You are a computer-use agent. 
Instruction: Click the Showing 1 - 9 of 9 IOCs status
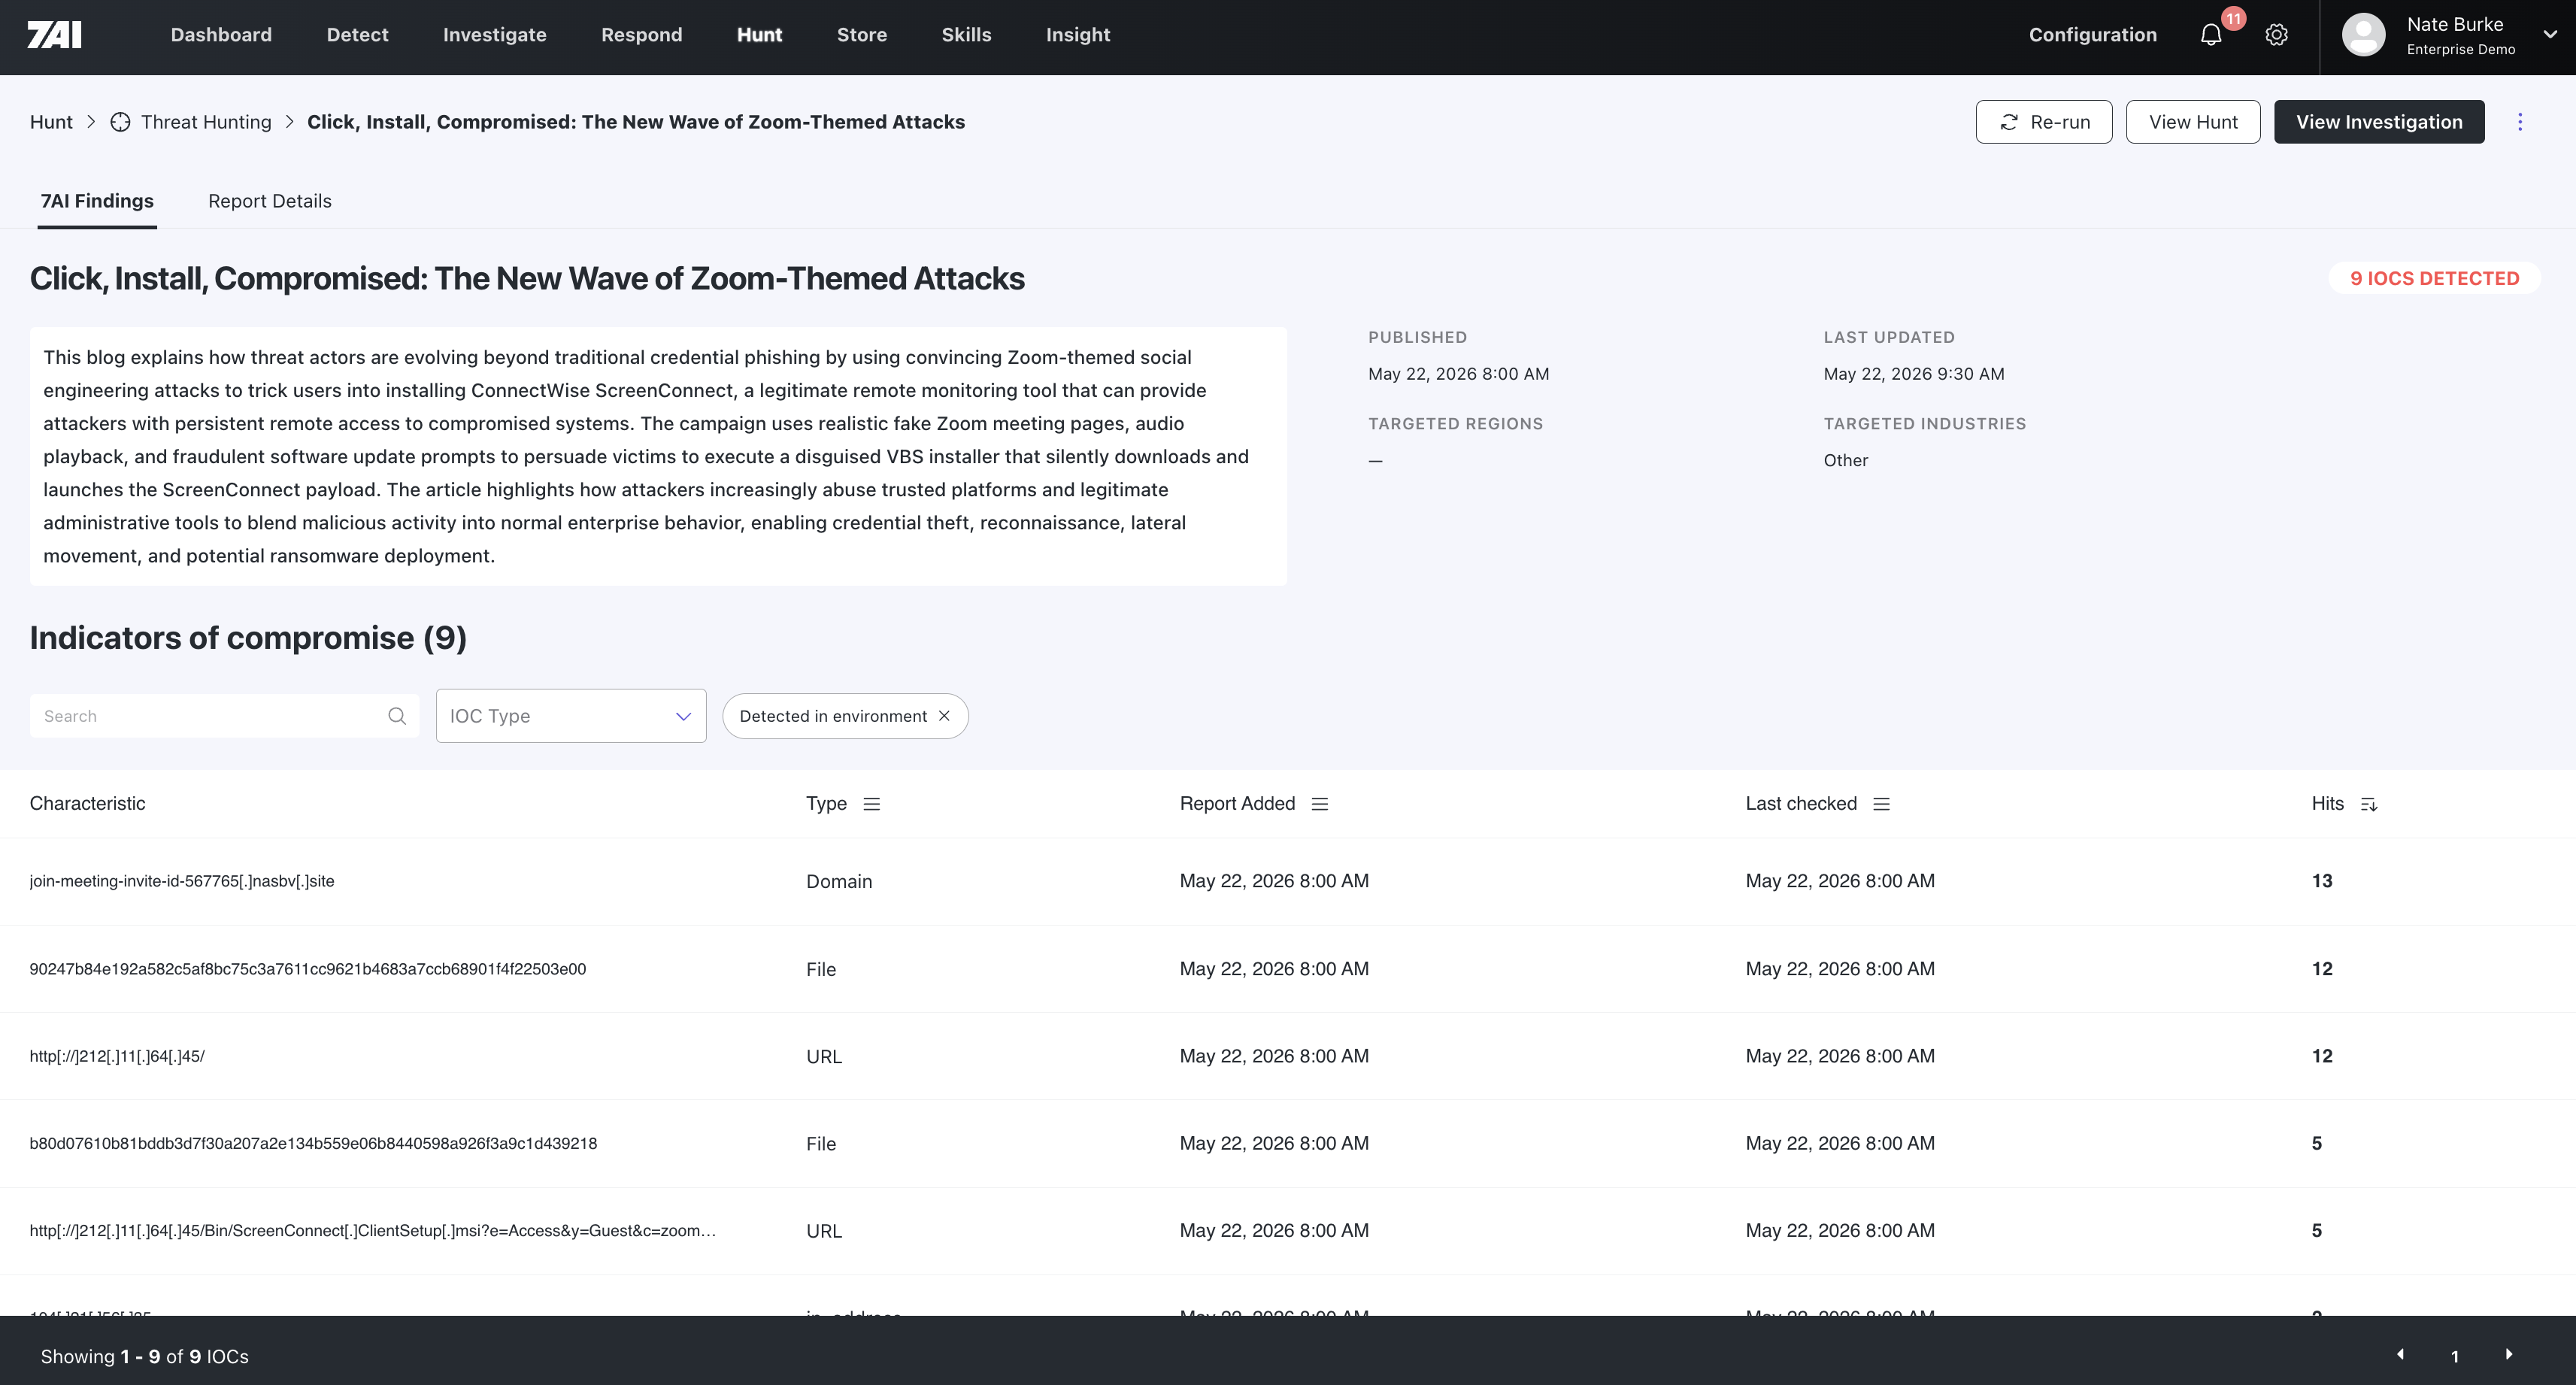[145, 1357]
